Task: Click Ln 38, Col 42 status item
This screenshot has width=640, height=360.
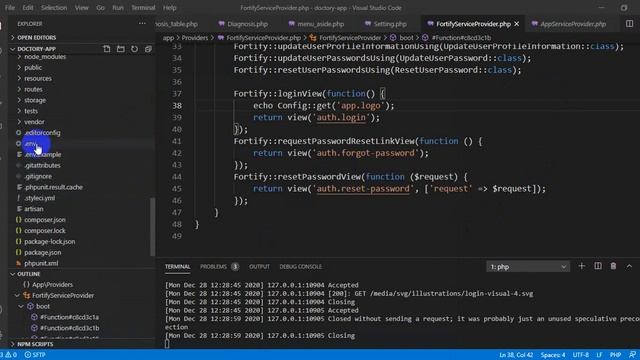Action: [x=516, y=355]
